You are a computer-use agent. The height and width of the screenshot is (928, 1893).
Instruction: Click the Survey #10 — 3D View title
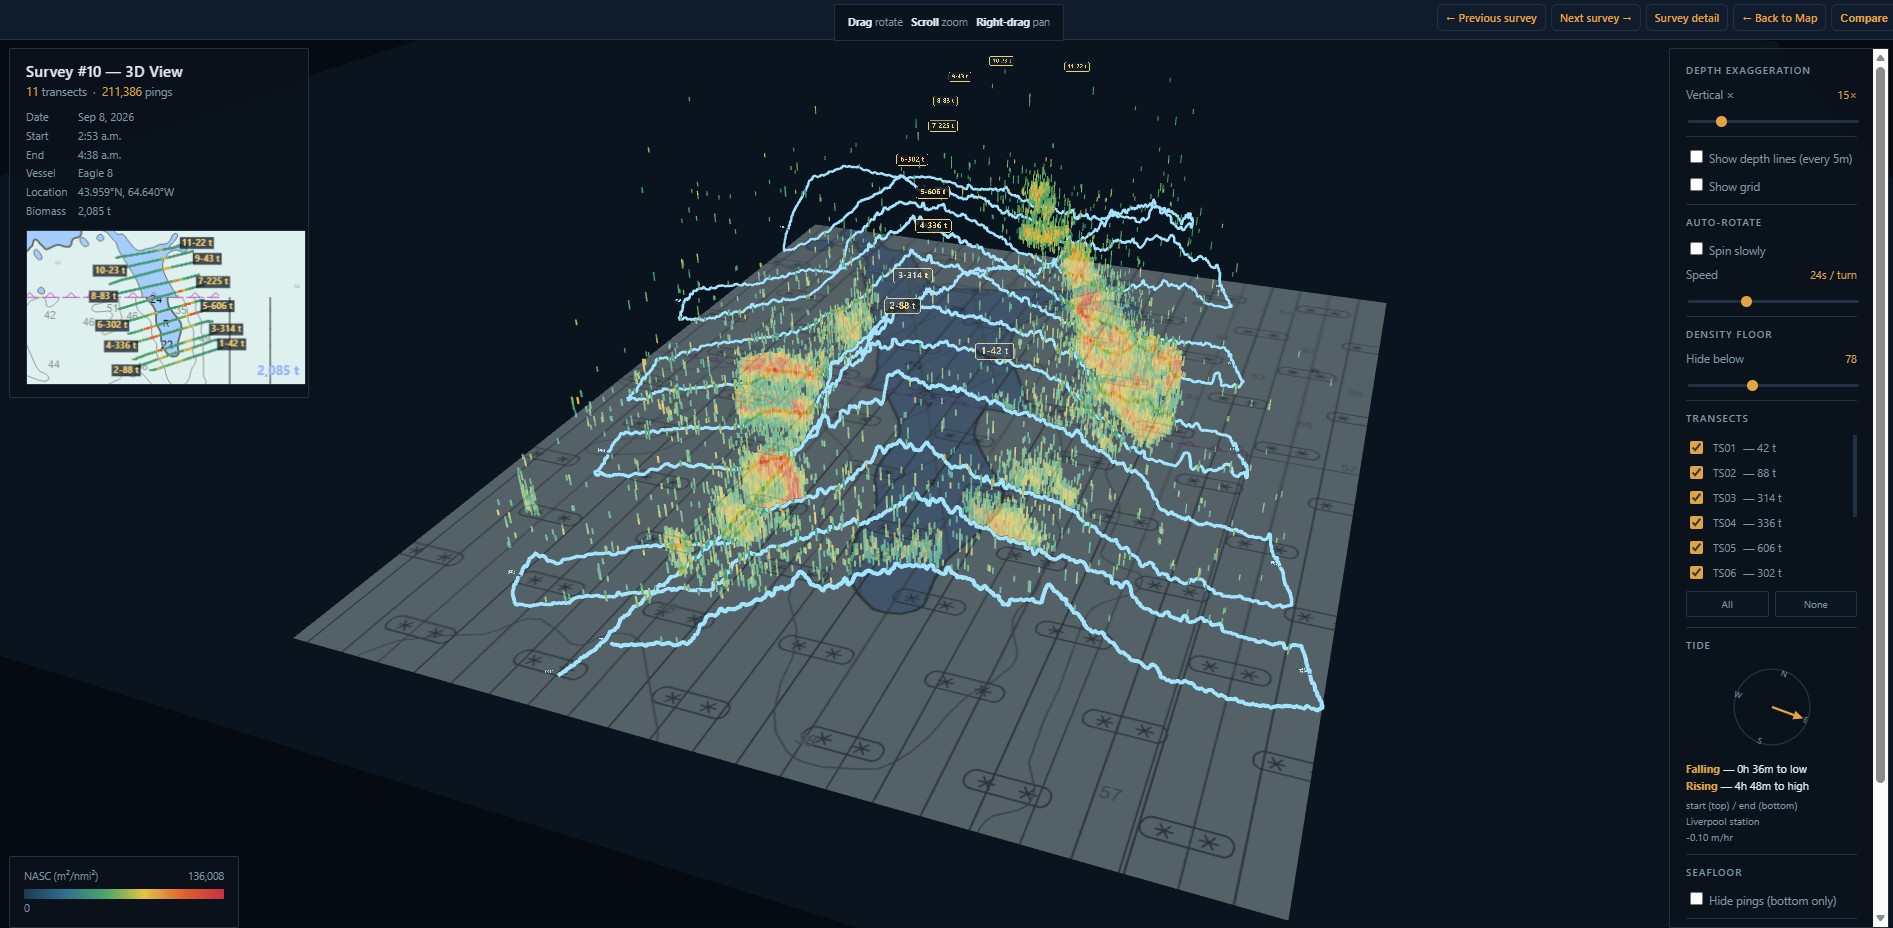click(104, 72)
